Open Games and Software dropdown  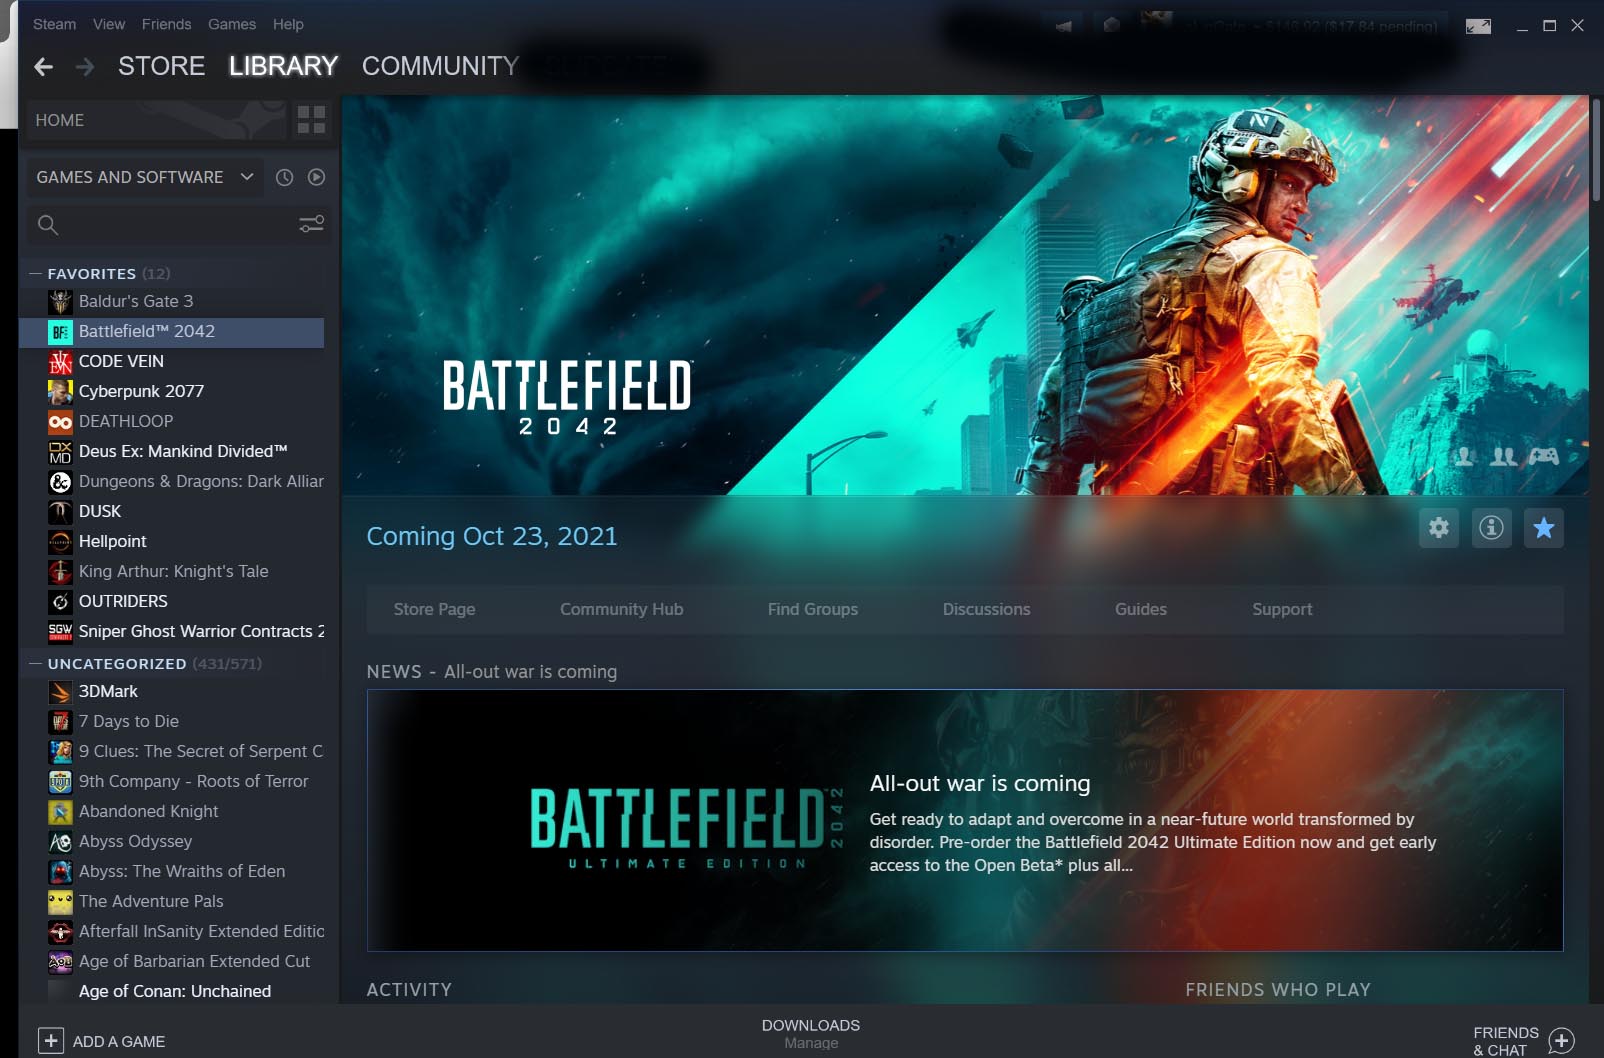tap(145, 177)
